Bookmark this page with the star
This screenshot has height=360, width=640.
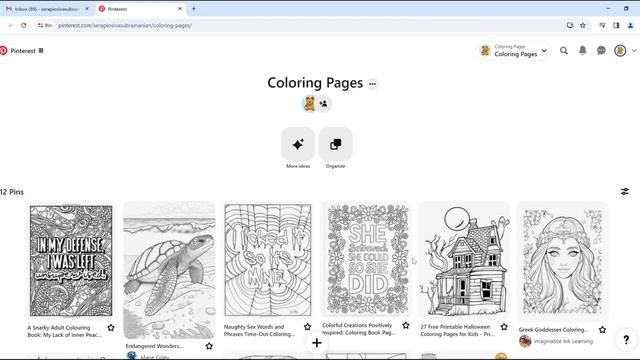point(583,25)
